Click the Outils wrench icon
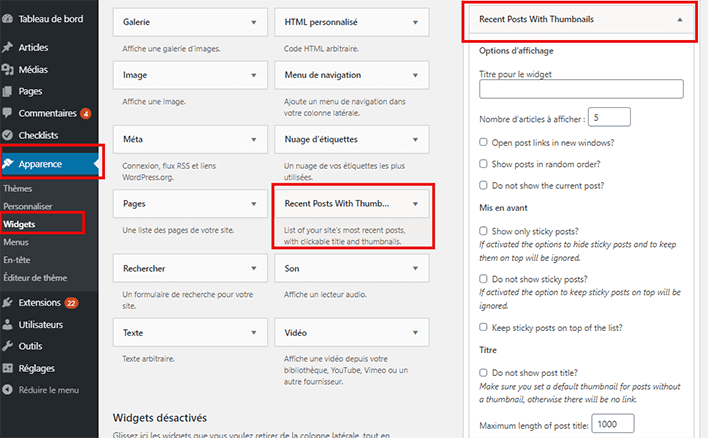The height and width of the screenshot is (438, 708). (7, 346)
